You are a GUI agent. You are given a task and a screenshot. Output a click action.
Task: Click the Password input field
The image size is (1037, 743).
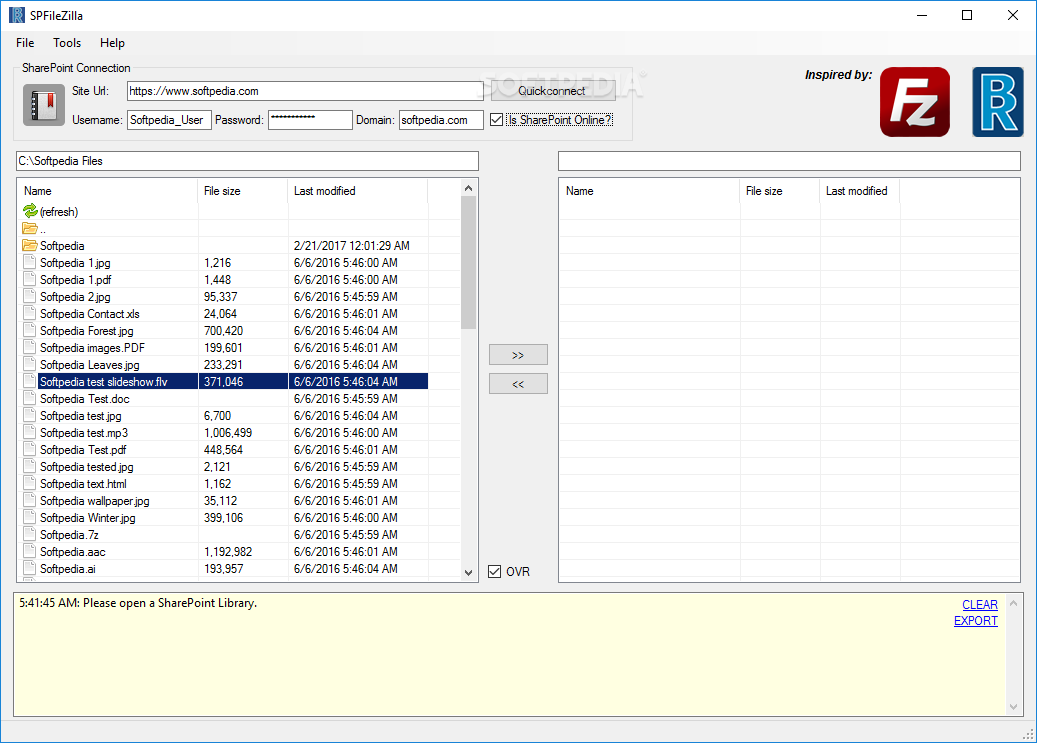coord(310,120)
